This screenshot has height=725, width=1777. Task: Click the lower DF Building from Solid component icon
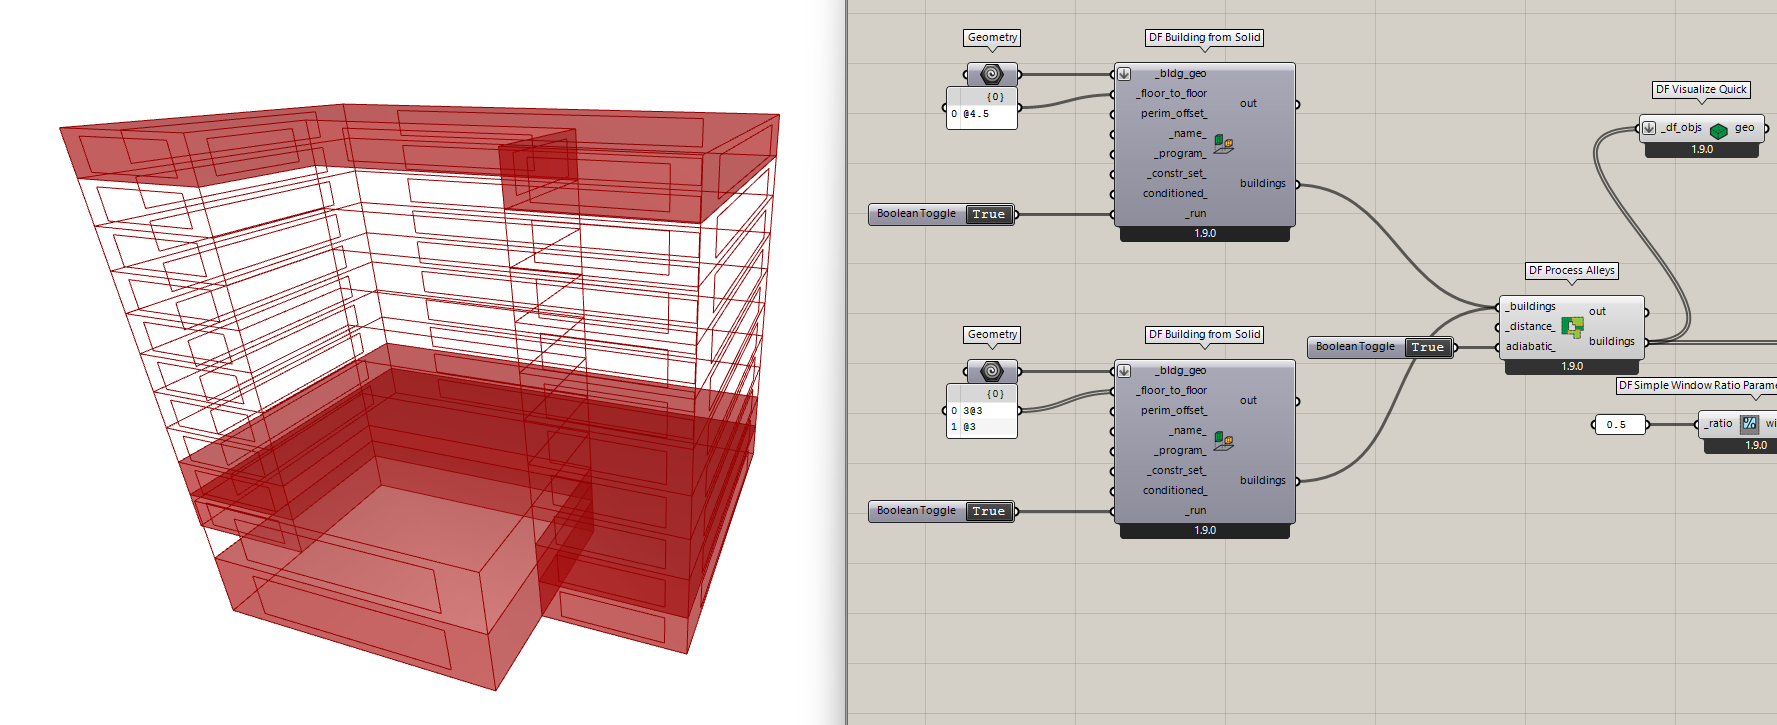(x=1223, y=441)
